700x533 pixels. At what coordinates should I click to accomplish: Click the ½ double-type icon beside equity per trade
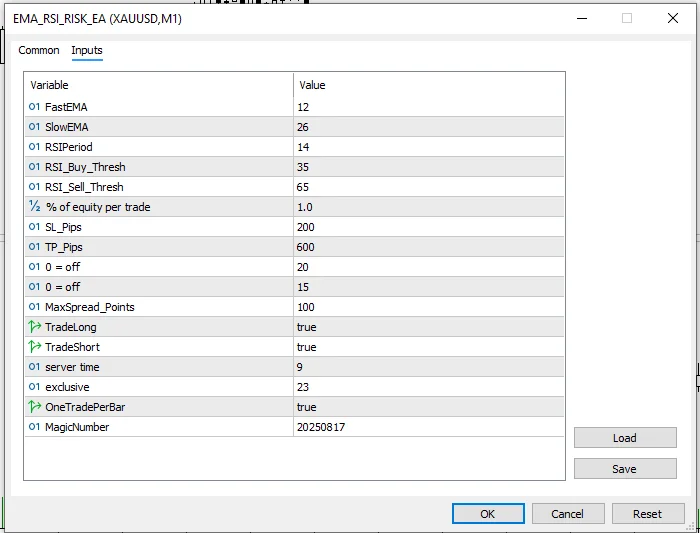[35, 206]
